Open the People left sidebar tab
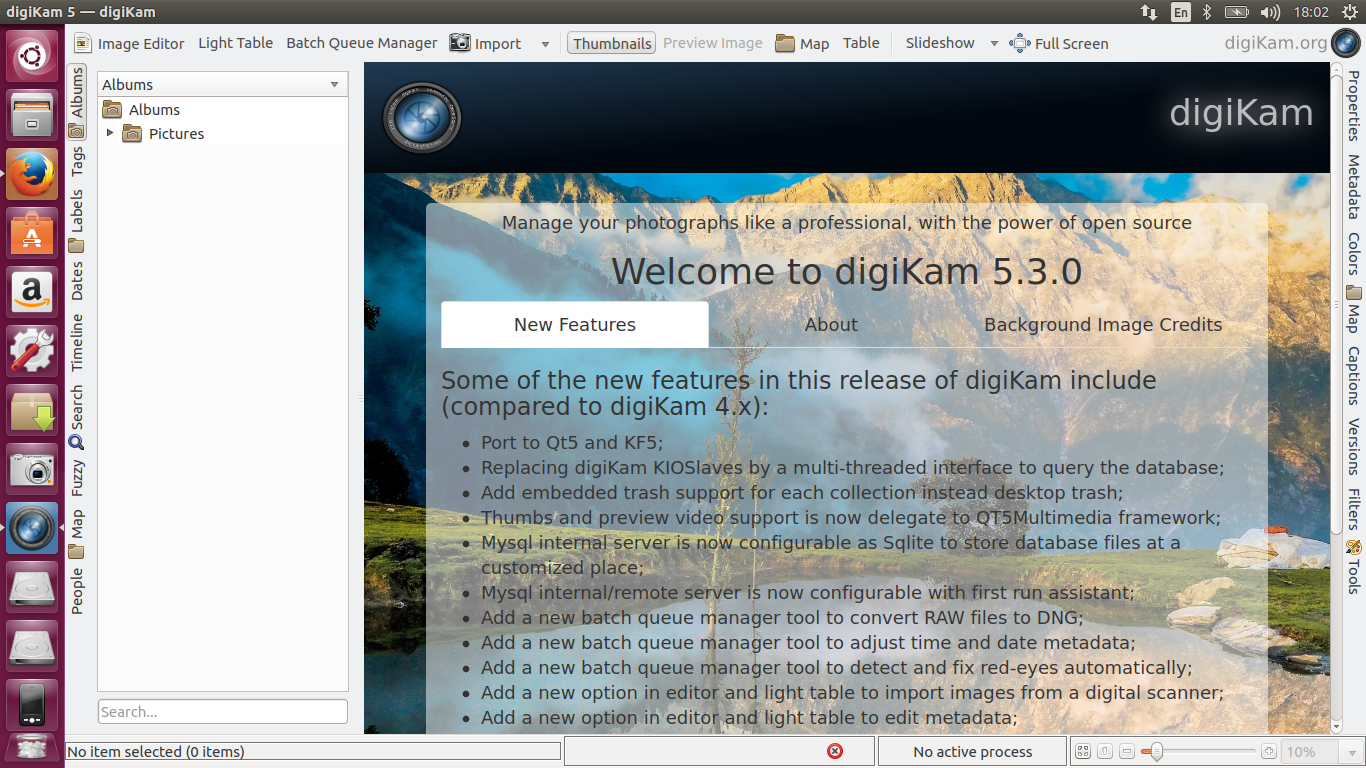1366x768 pixels. 77,590
